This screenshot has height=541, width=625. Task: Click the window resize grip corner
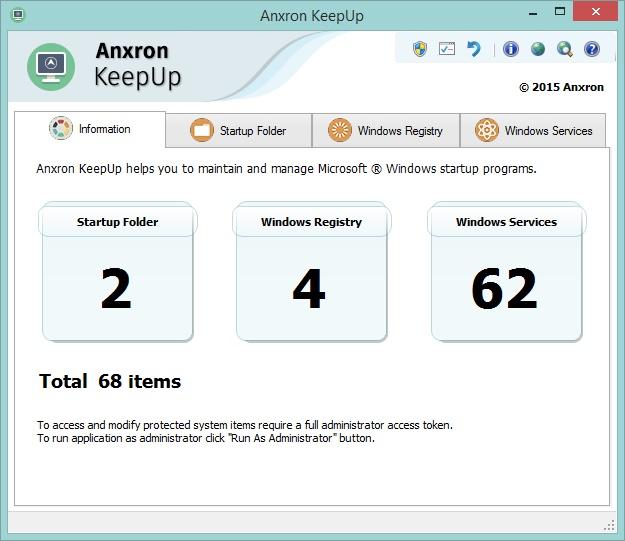click(x=609, y=525)
